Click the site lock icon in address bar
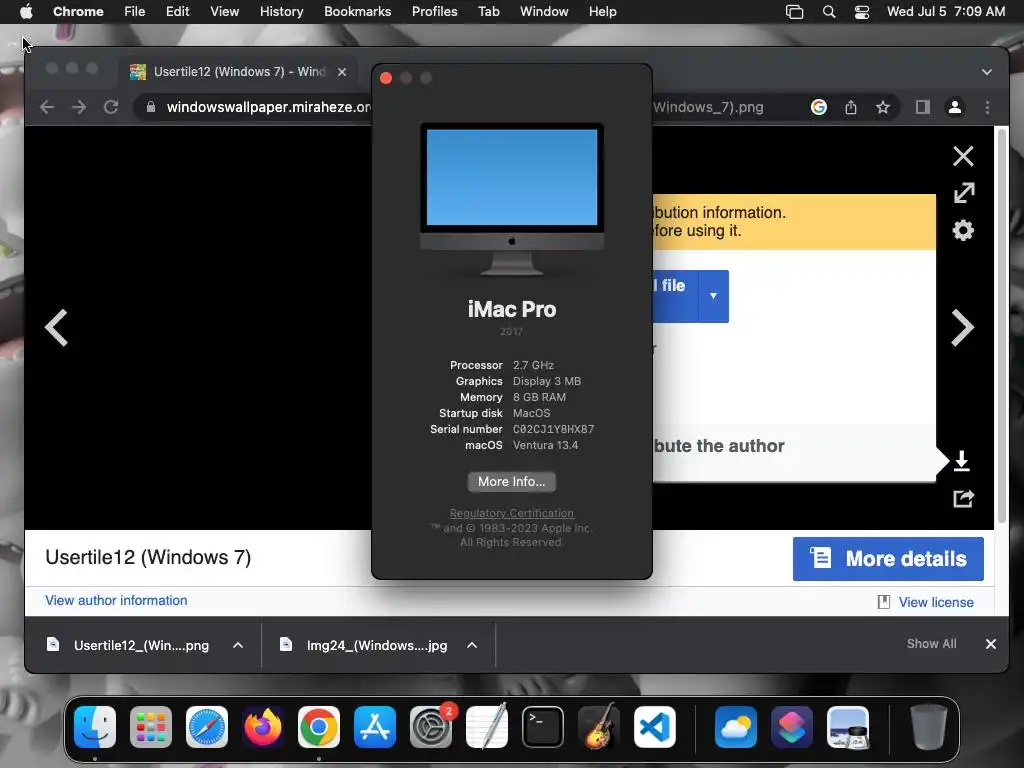 (151, 107)
